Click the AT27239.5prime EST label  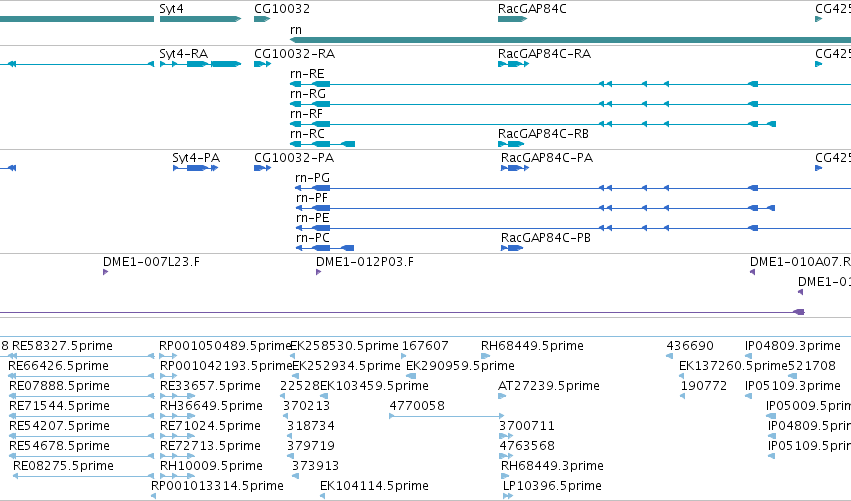549,386
